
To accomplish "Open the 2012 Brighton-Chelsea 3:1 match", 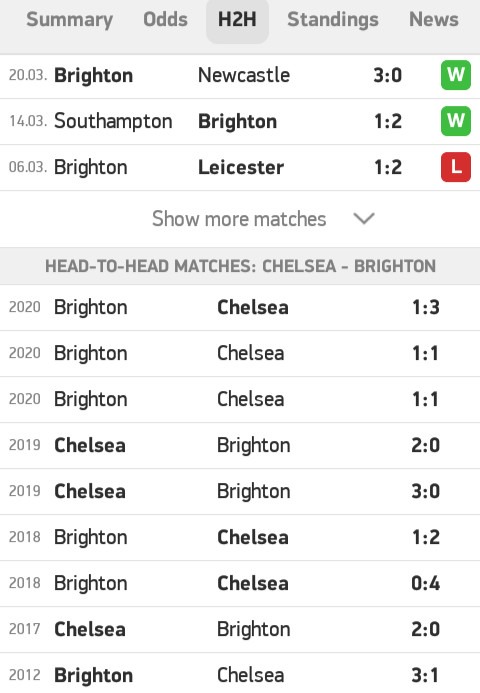I will pos(240,674).
